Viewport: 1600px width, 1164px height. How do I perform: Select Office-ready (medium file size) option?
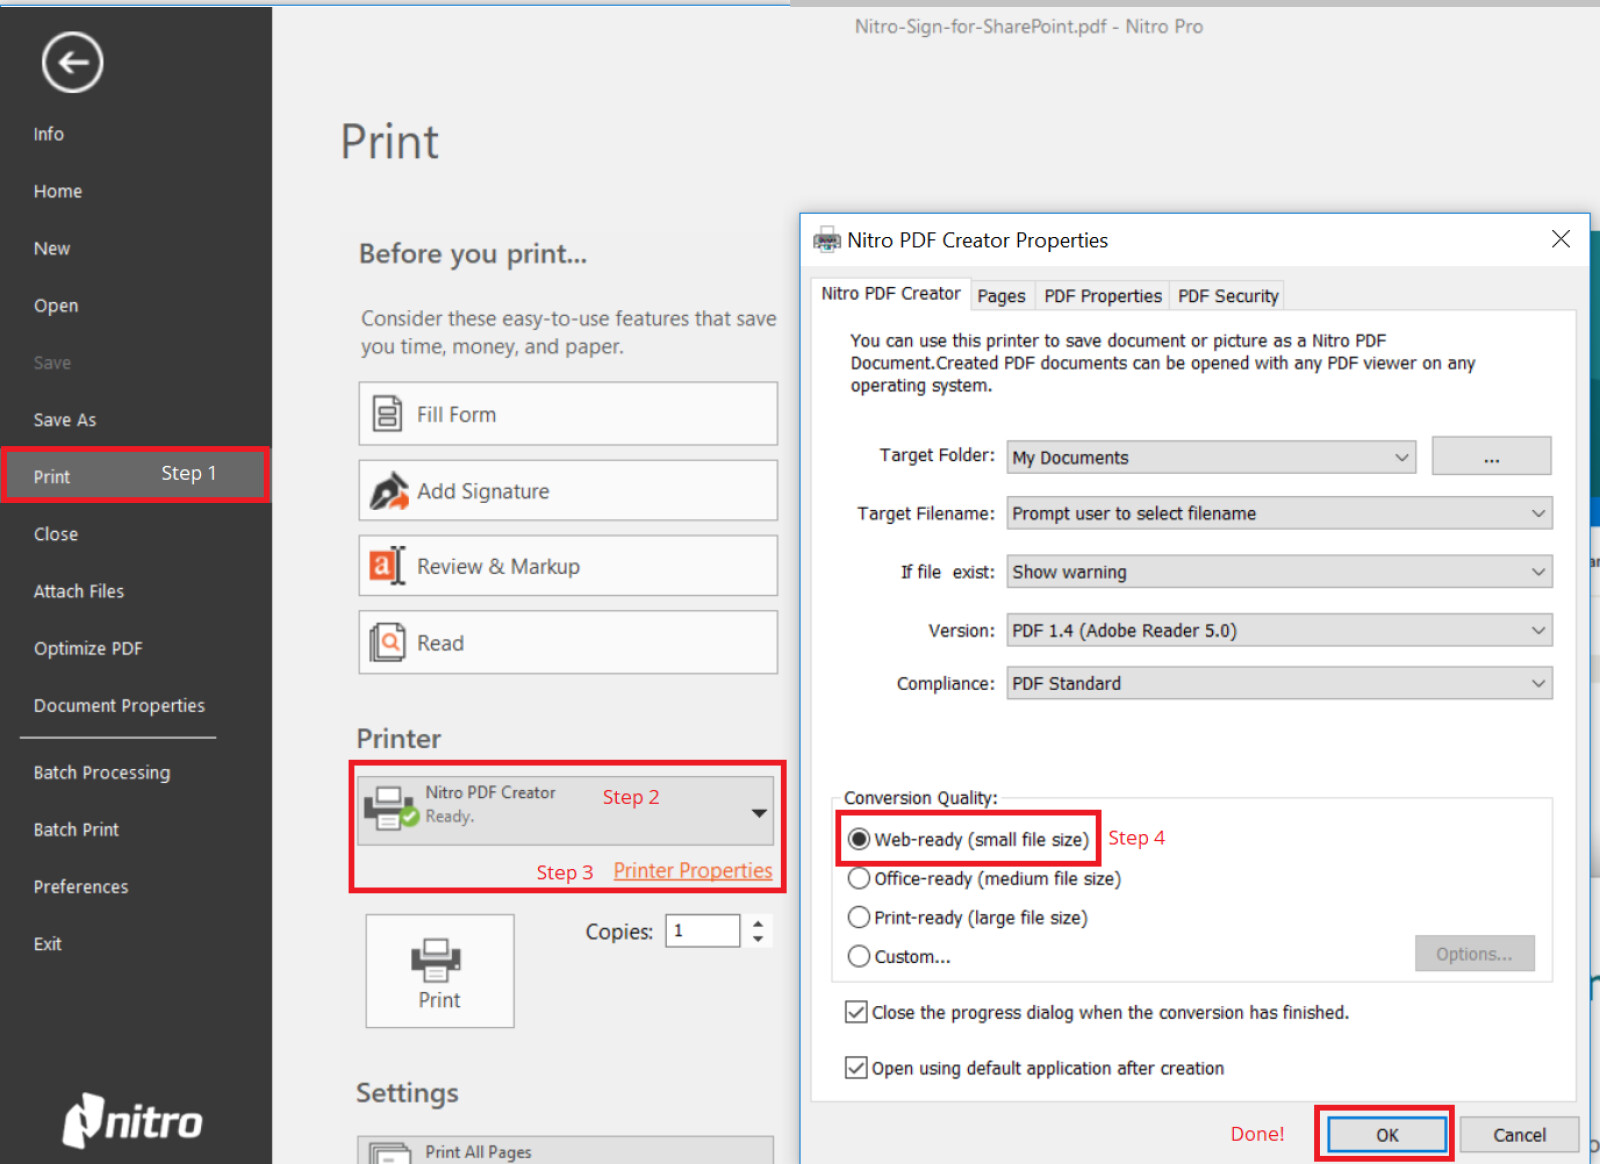[859, 879]
